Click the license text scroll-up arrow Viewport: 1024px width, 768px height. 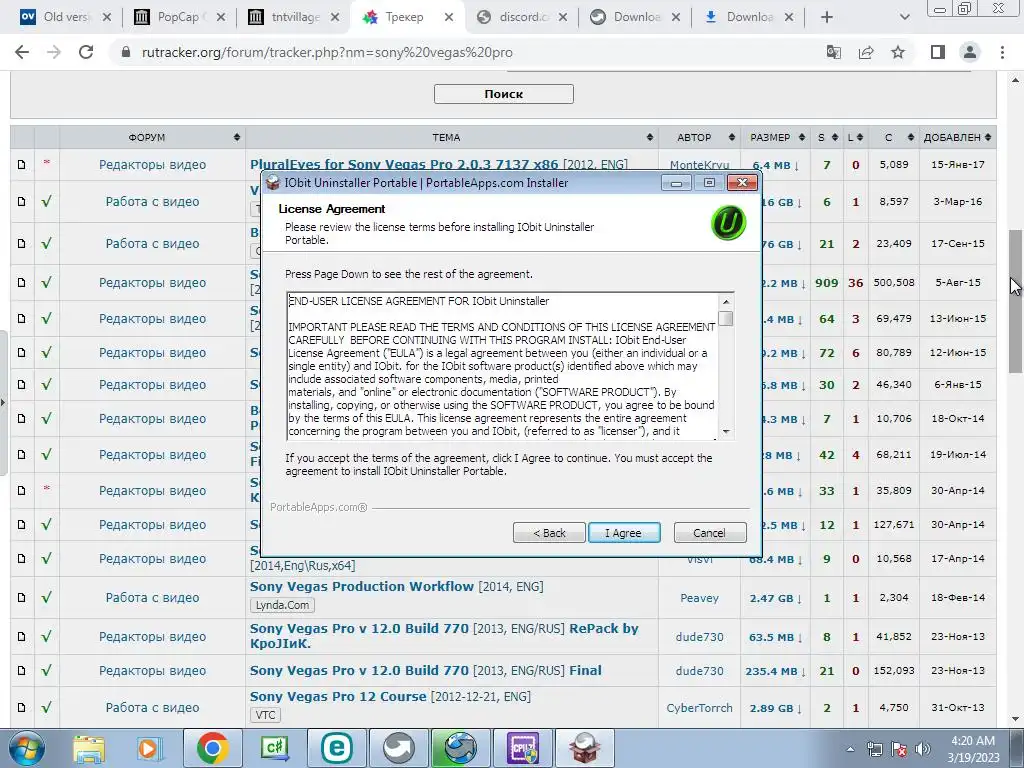coord(726,301)
